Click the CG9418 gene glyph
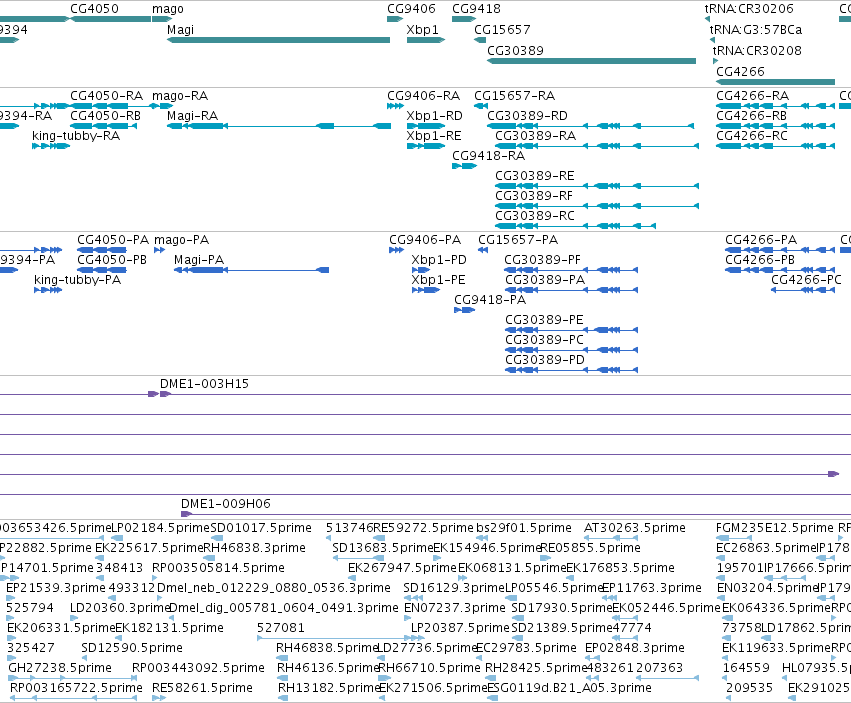Image resolution: width=851 pixels, height=703 pixels. click(x=464, y=19)
